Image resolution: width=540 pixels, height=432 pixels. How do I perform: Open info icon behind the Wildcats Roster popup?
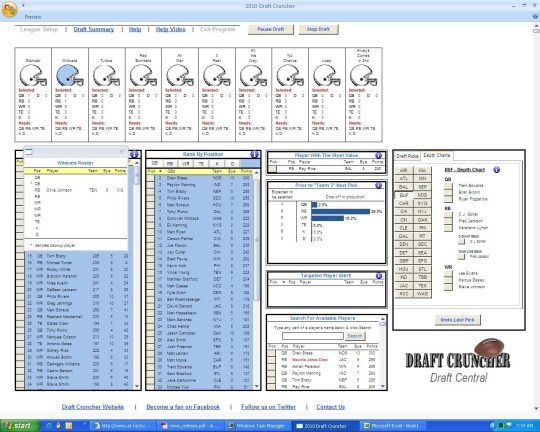point(134,154)
